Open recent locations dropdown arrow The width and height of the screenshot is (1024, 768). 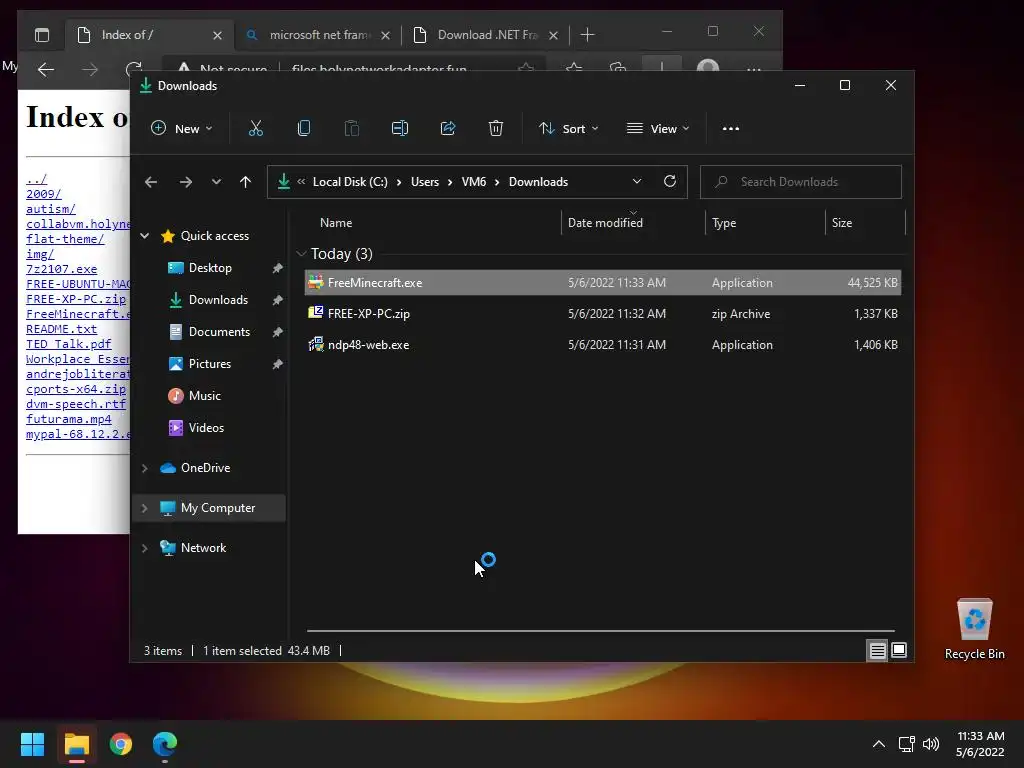coord(216,182)
